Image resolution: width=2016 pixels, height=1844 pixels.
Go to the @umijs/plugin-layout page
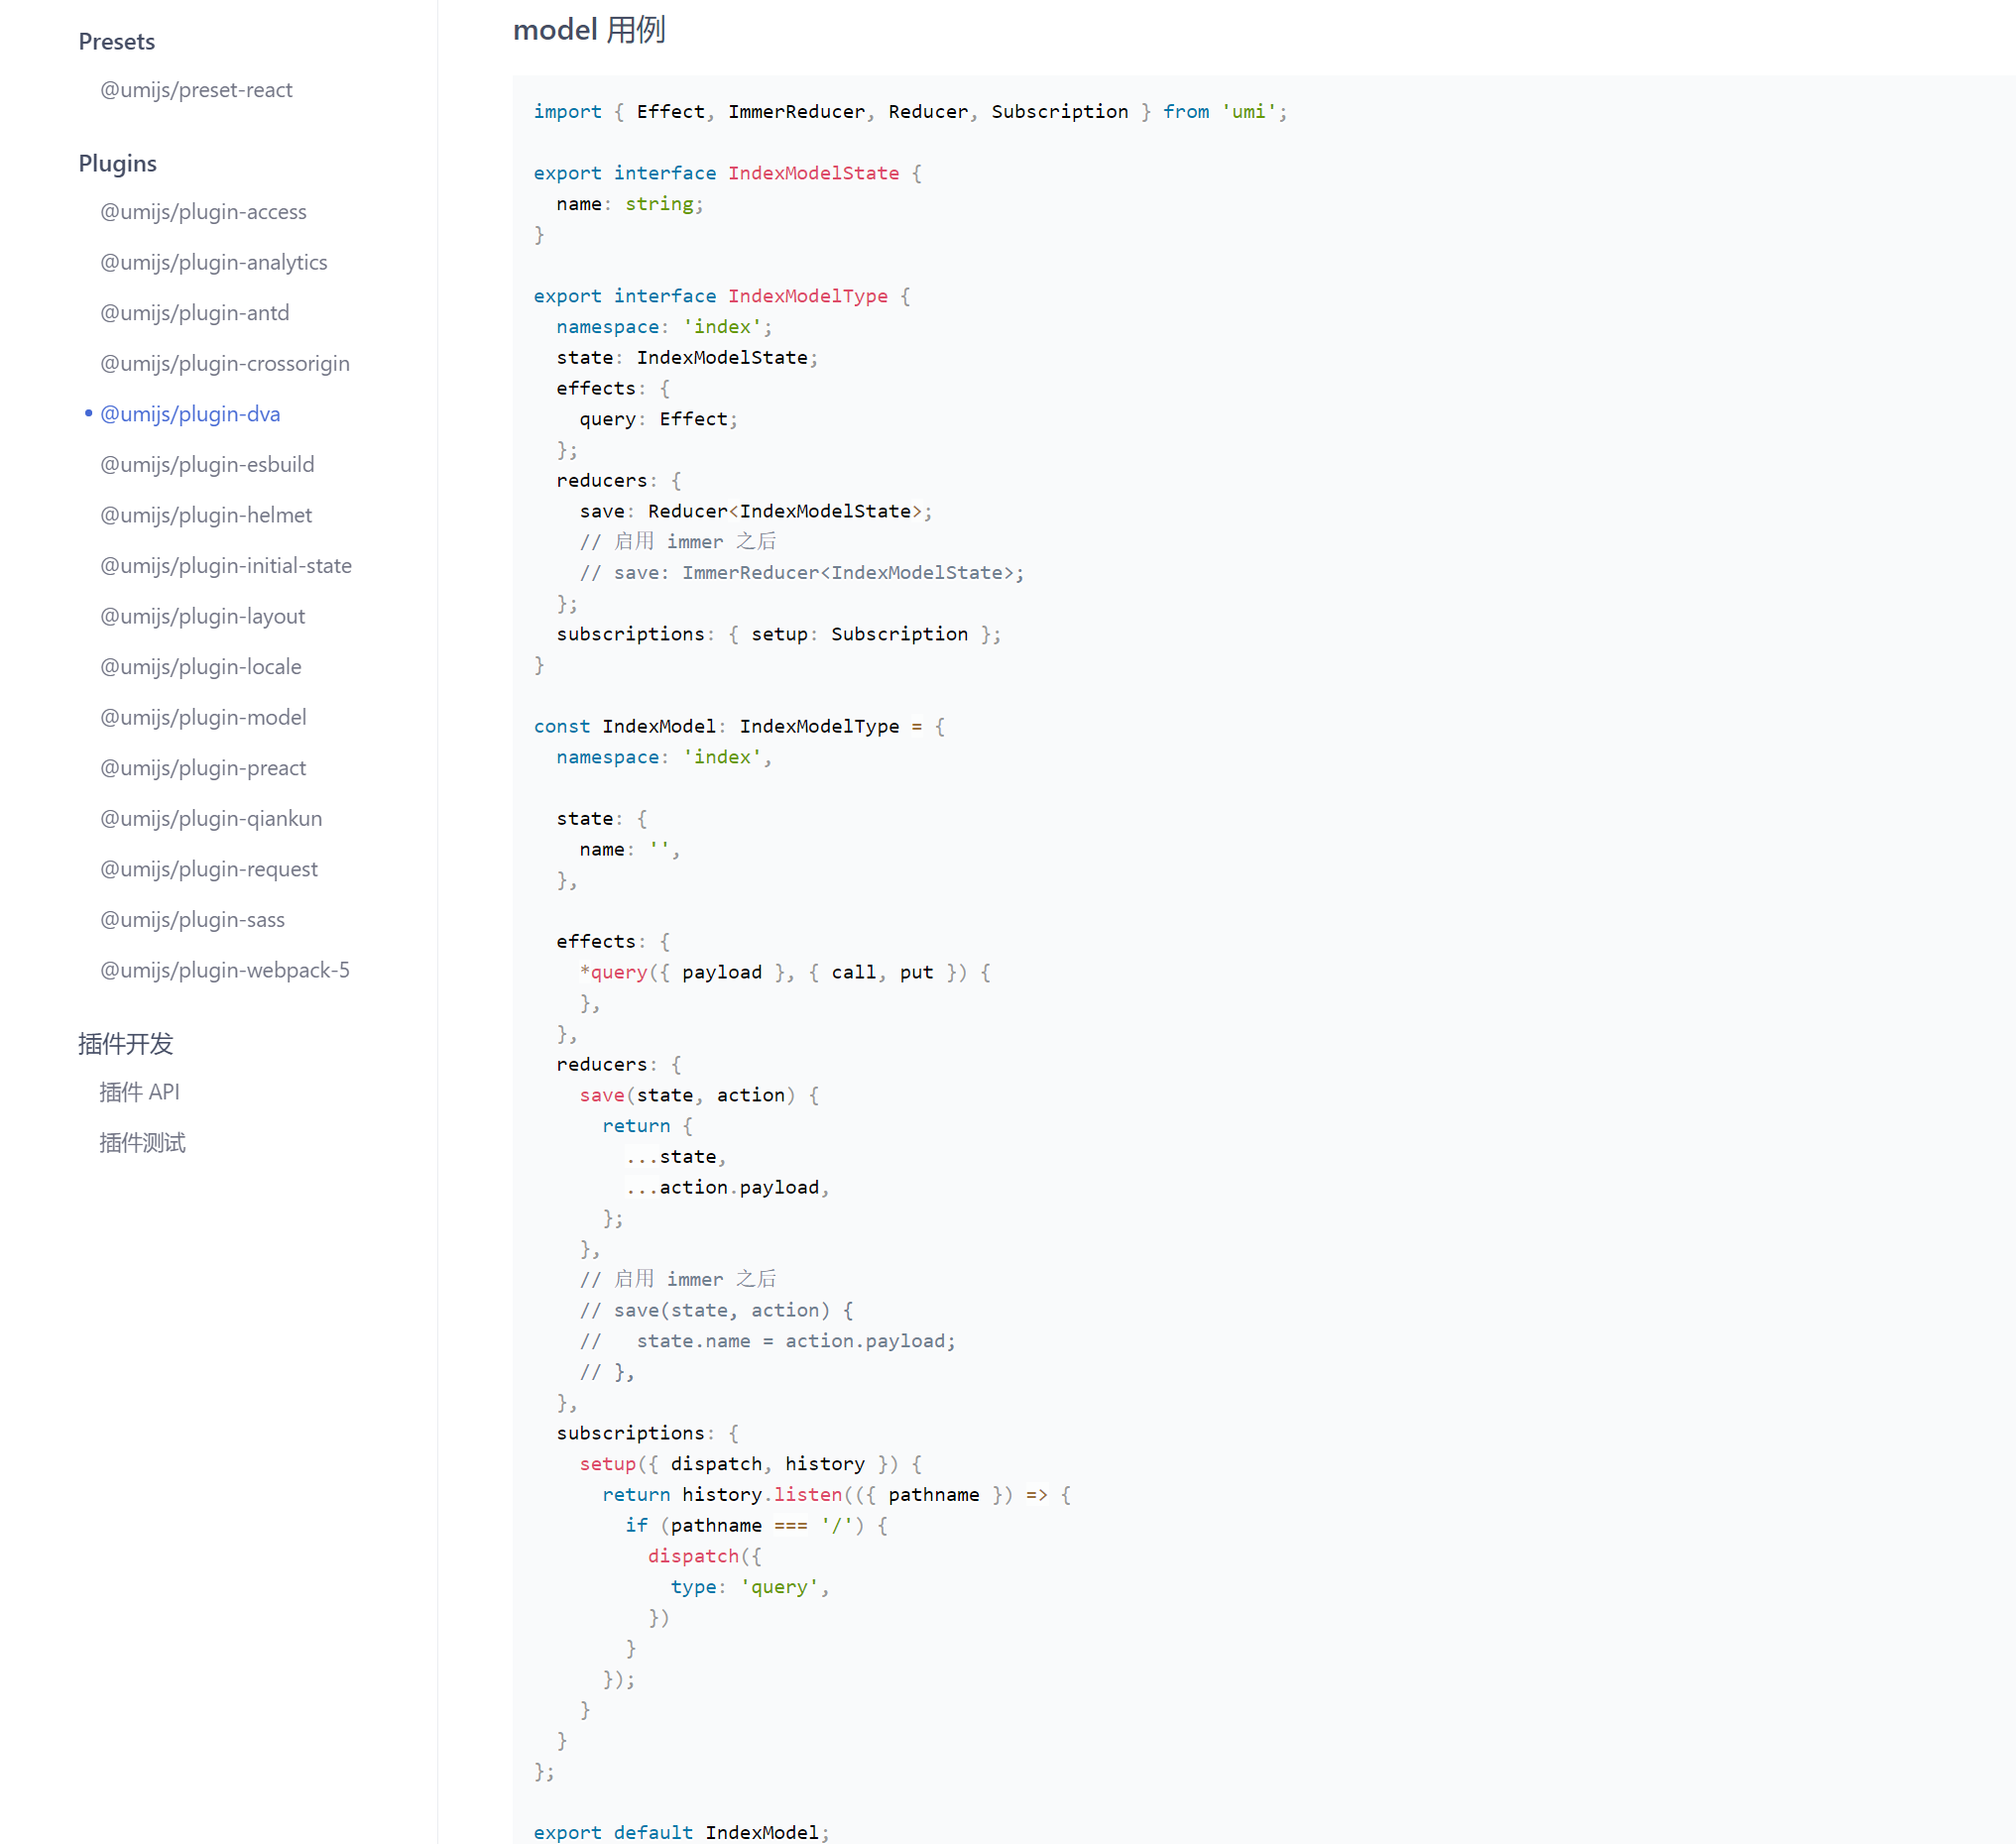tap(203, 616)
